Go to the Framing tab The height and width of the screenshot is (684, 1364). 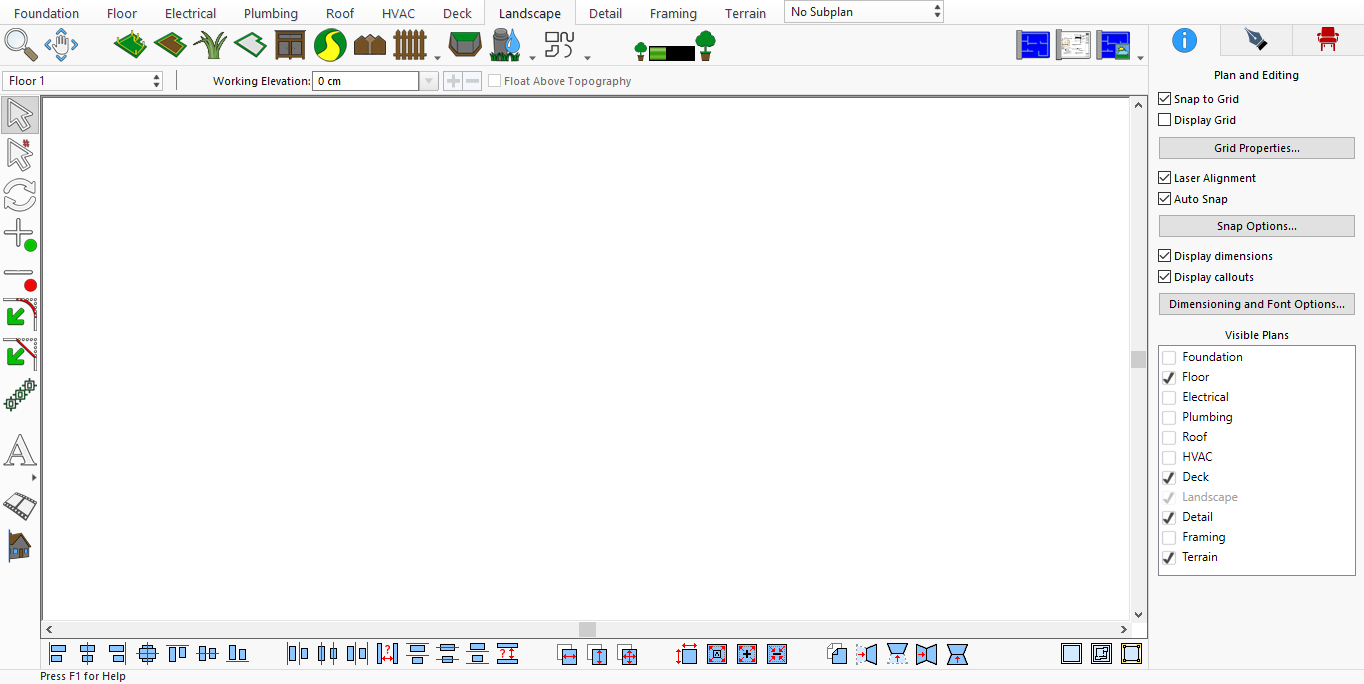pyautogui.click(x=673, y=13)
